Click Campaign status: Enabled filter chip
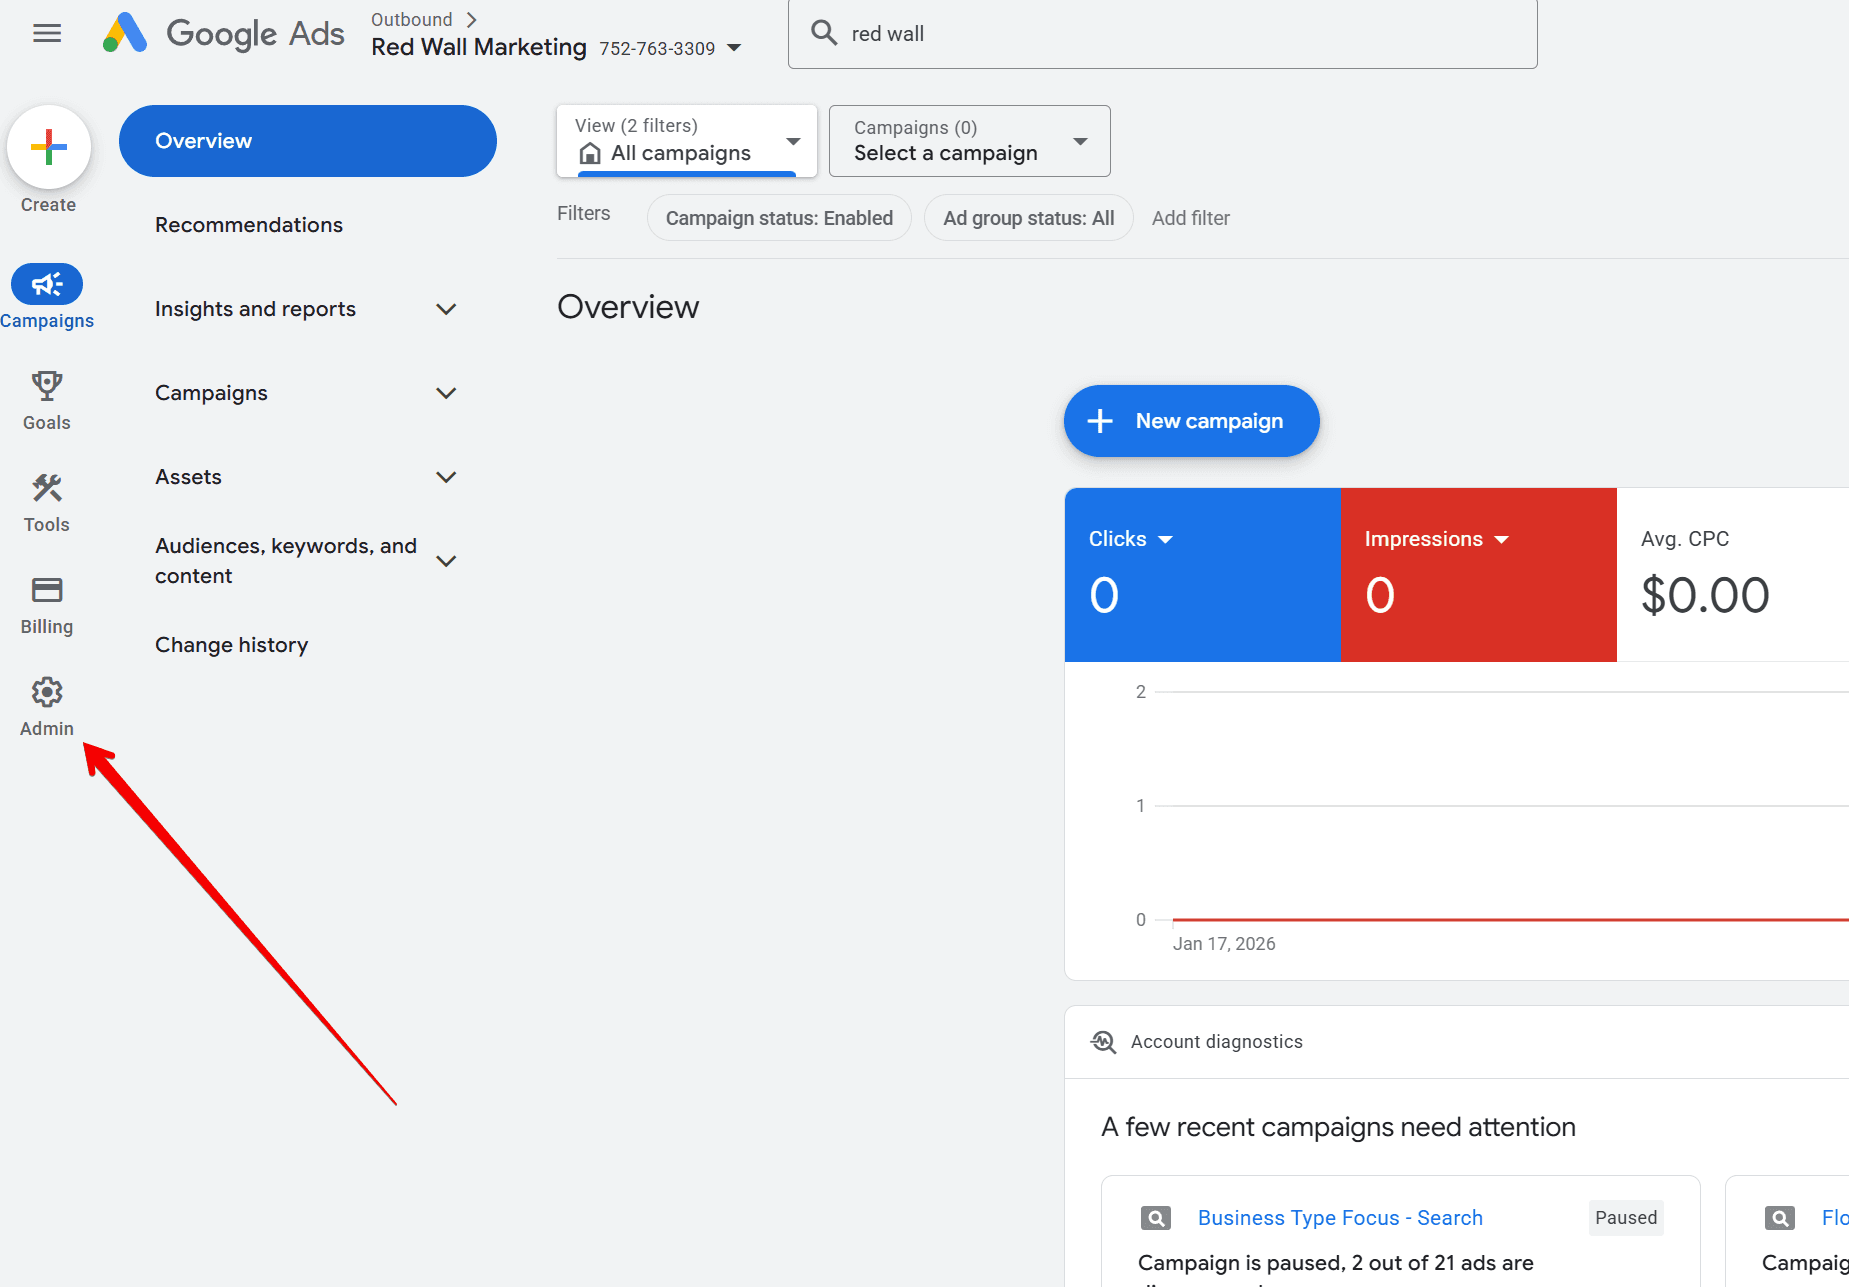Image resolution: width=1849 pixels, height=1287 pixels. pyautogui.click(x=779, y=218)
